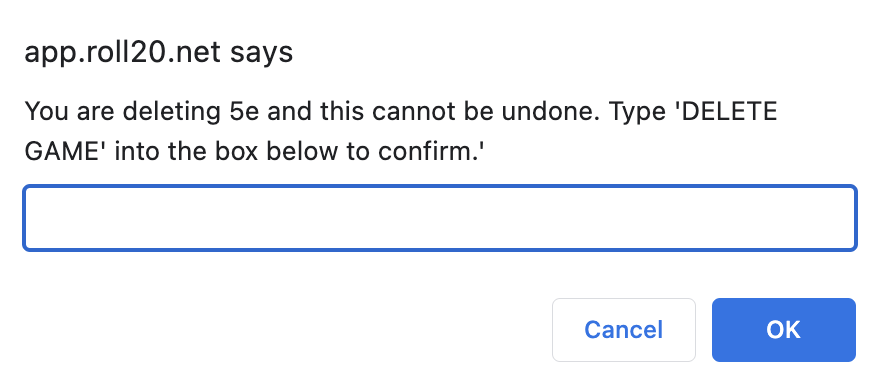Click inside the confirm input below the message

pyautogui.click(x=439, y=218)
